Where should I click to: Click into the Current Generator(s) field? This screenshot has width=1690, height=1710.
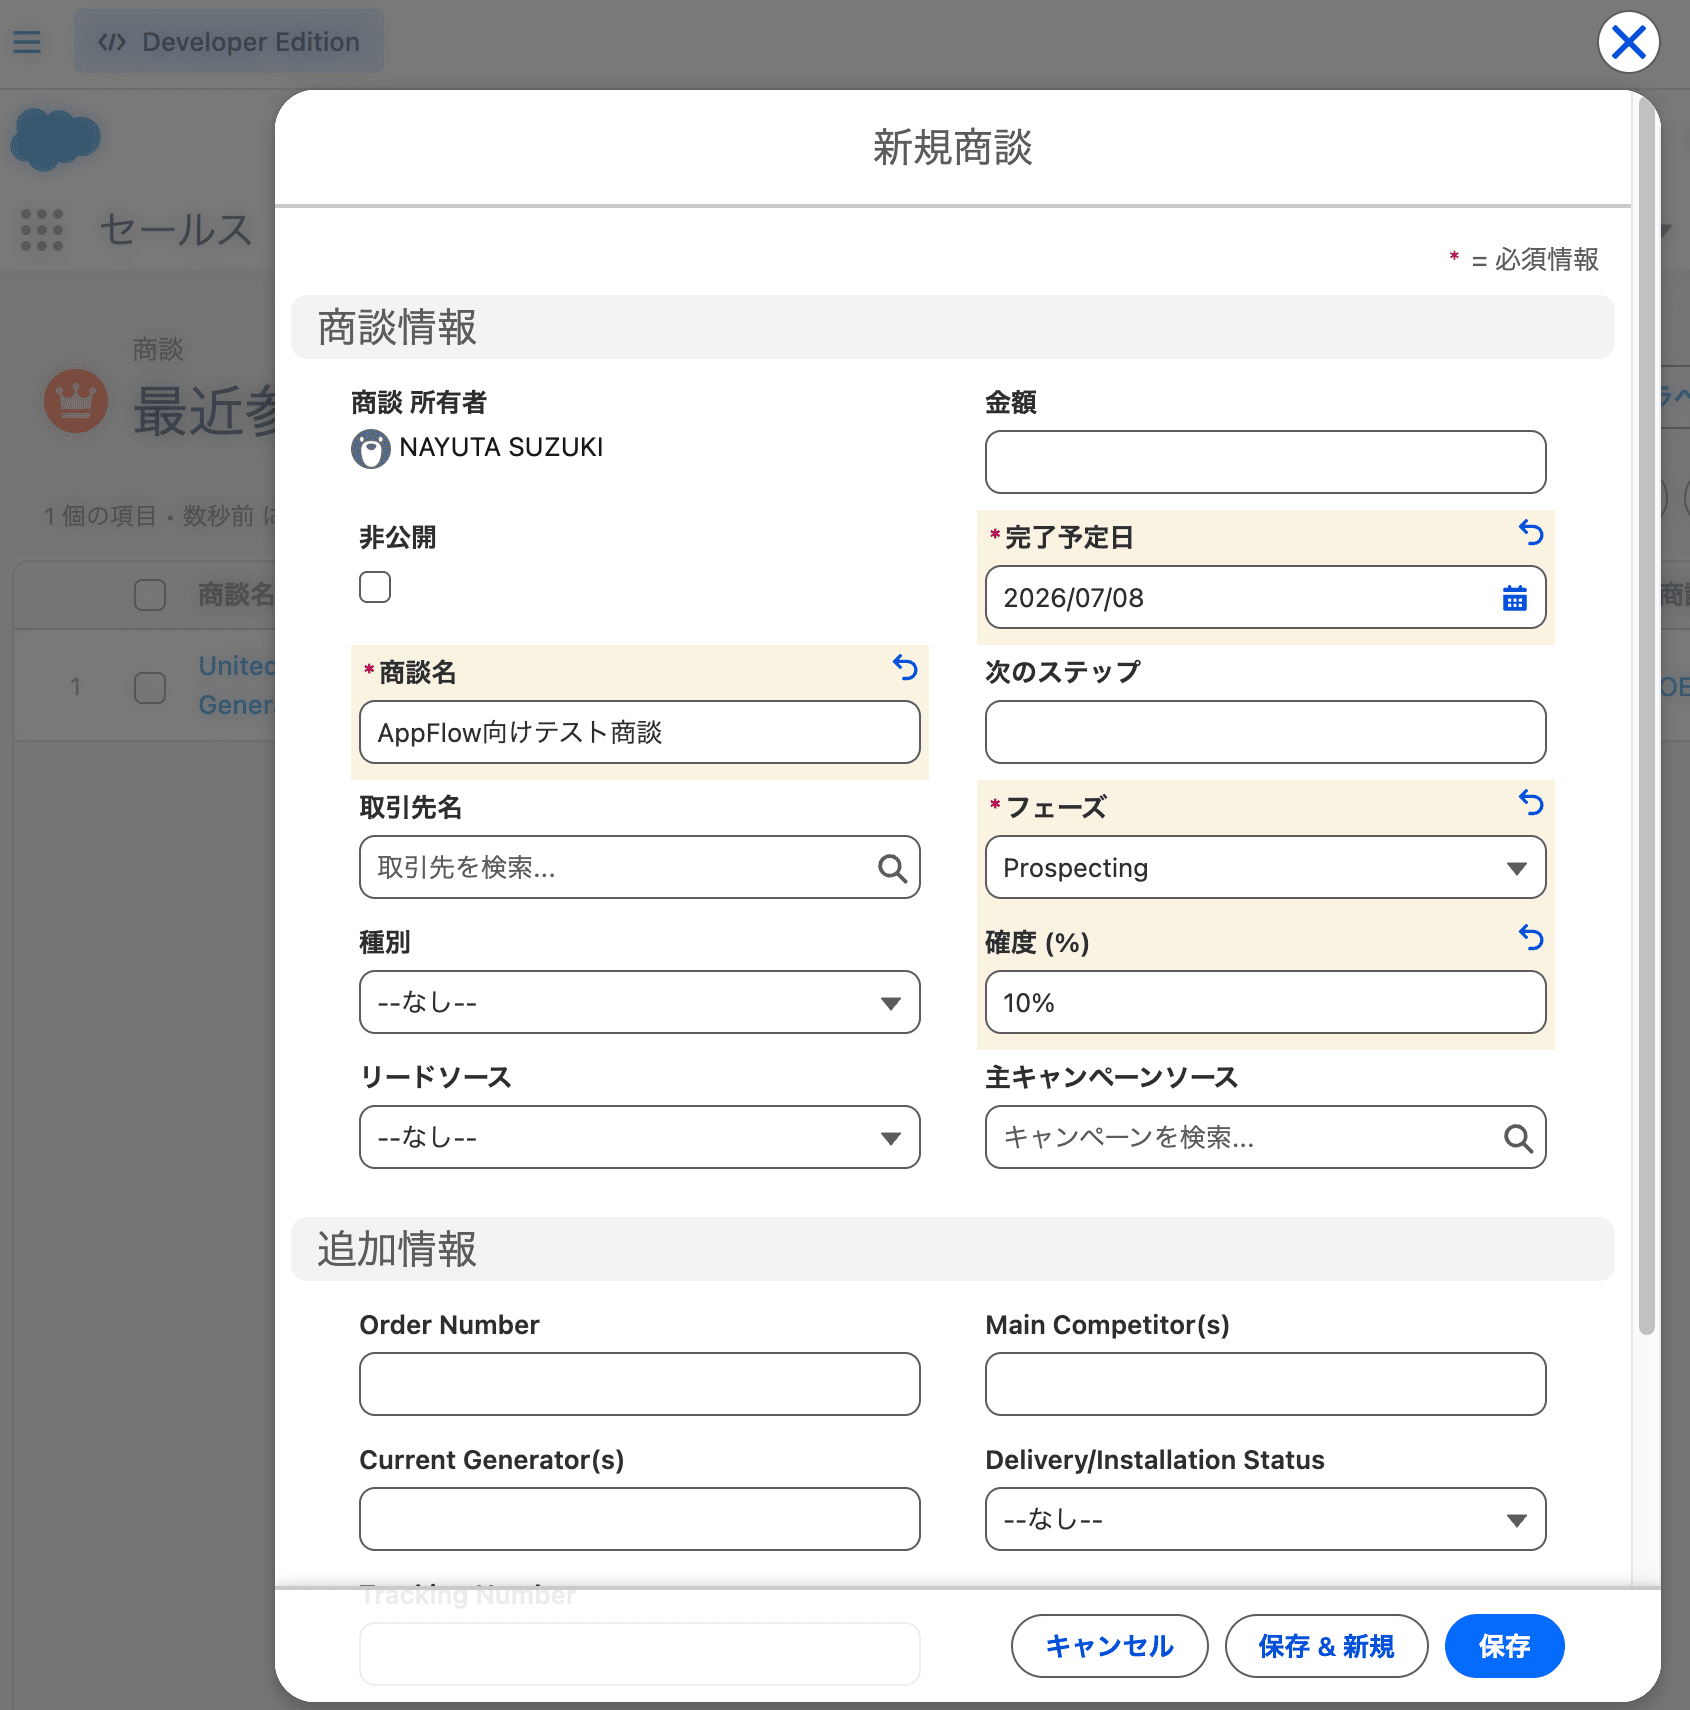pos(639,1519)
